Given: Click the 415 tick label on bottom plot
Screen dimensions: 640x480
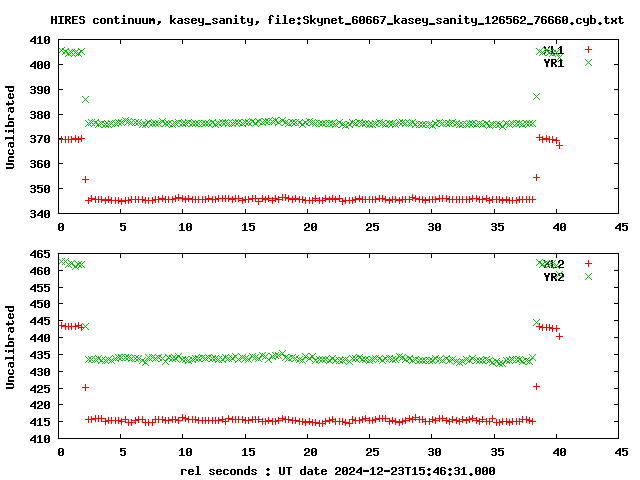Looking at the screenshot, I should [x=40, y=422].
